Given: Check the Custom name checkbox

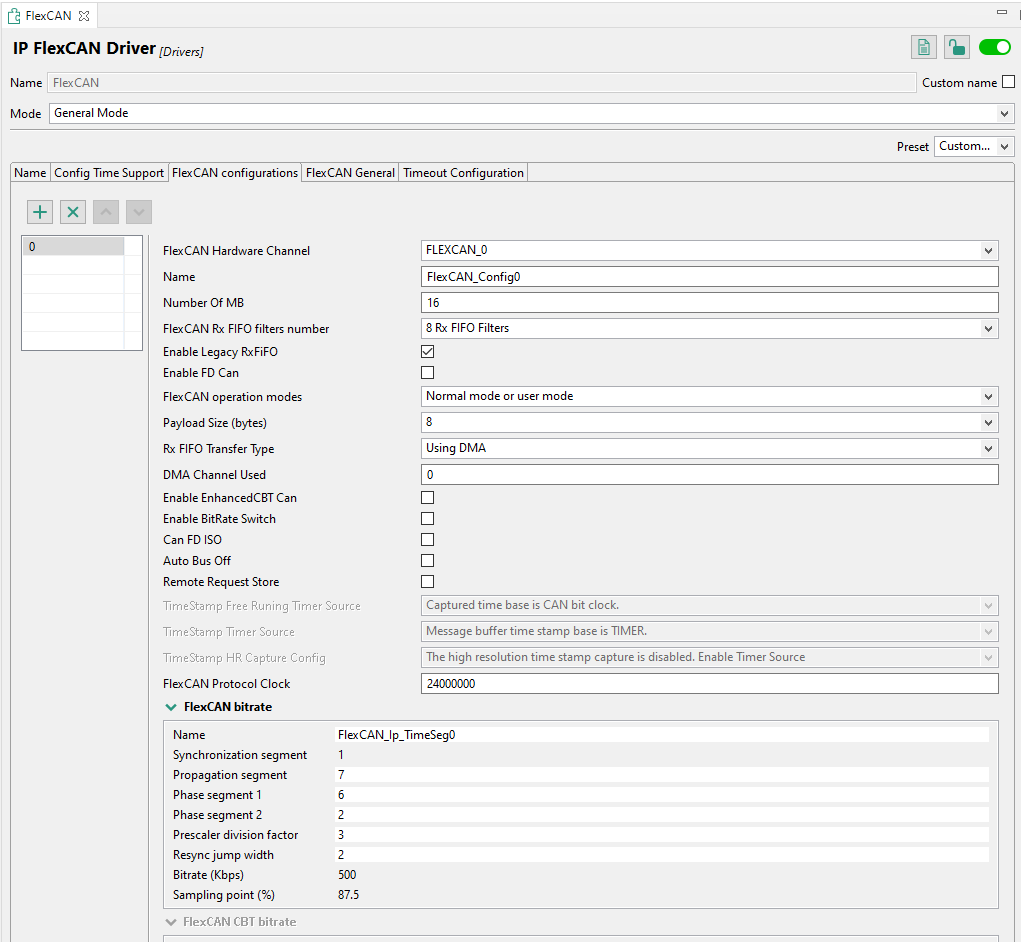Looking at the screenshot, I should pyautogui.click(x=1008, y=83).
